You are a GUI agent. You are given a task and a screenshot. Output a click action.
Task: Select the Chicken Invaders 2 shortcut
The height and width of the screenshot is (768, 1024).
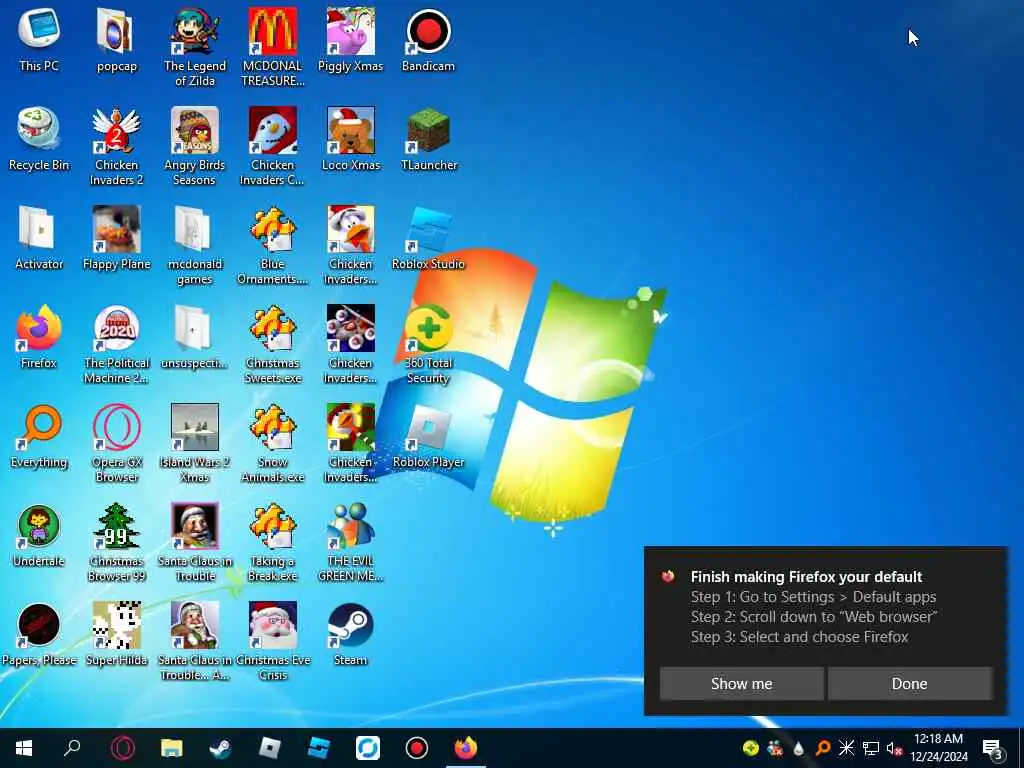pyautogui.click(x=117, y=146)
